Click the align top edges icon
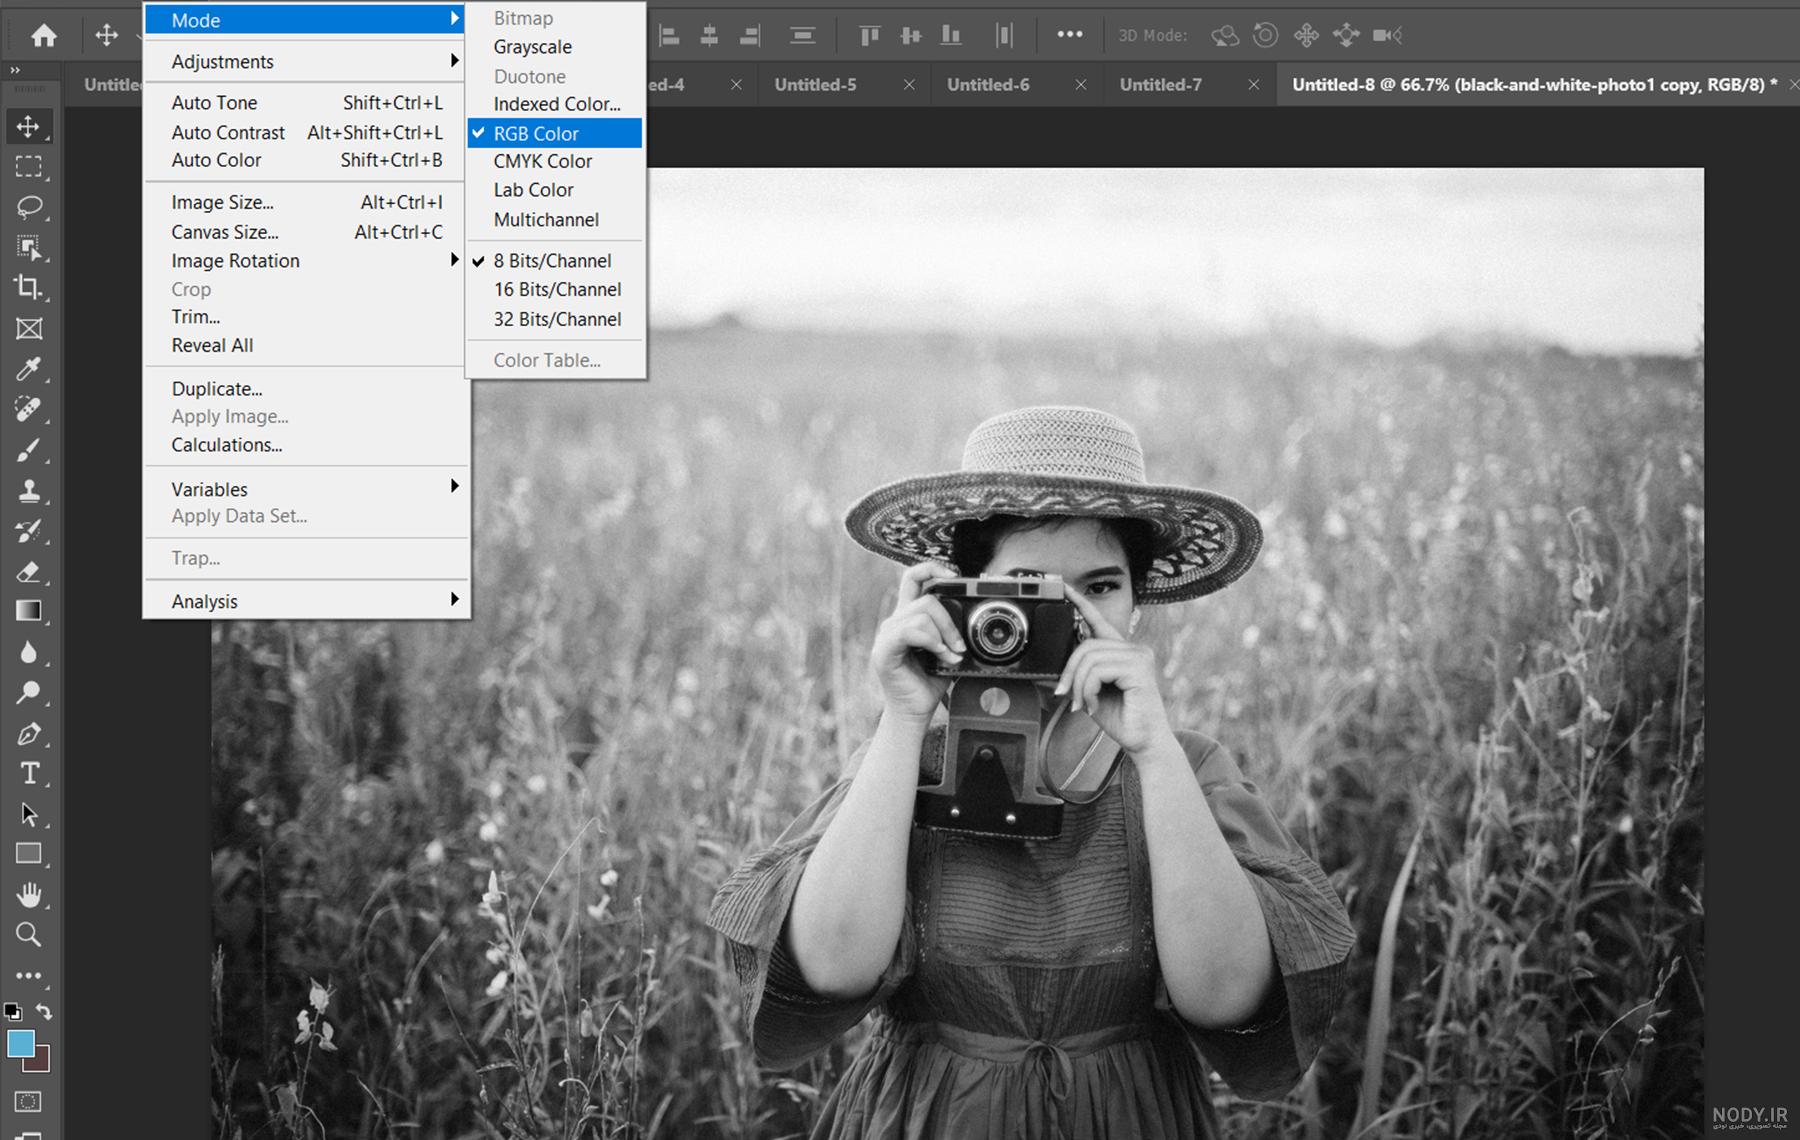This screenshot has height=1140, width=1800. 869,36
